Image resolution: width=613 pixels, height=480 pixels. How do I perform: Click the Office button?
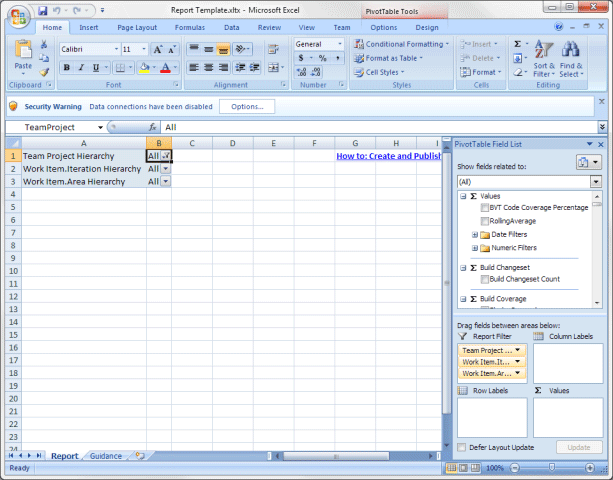[18, 16]
